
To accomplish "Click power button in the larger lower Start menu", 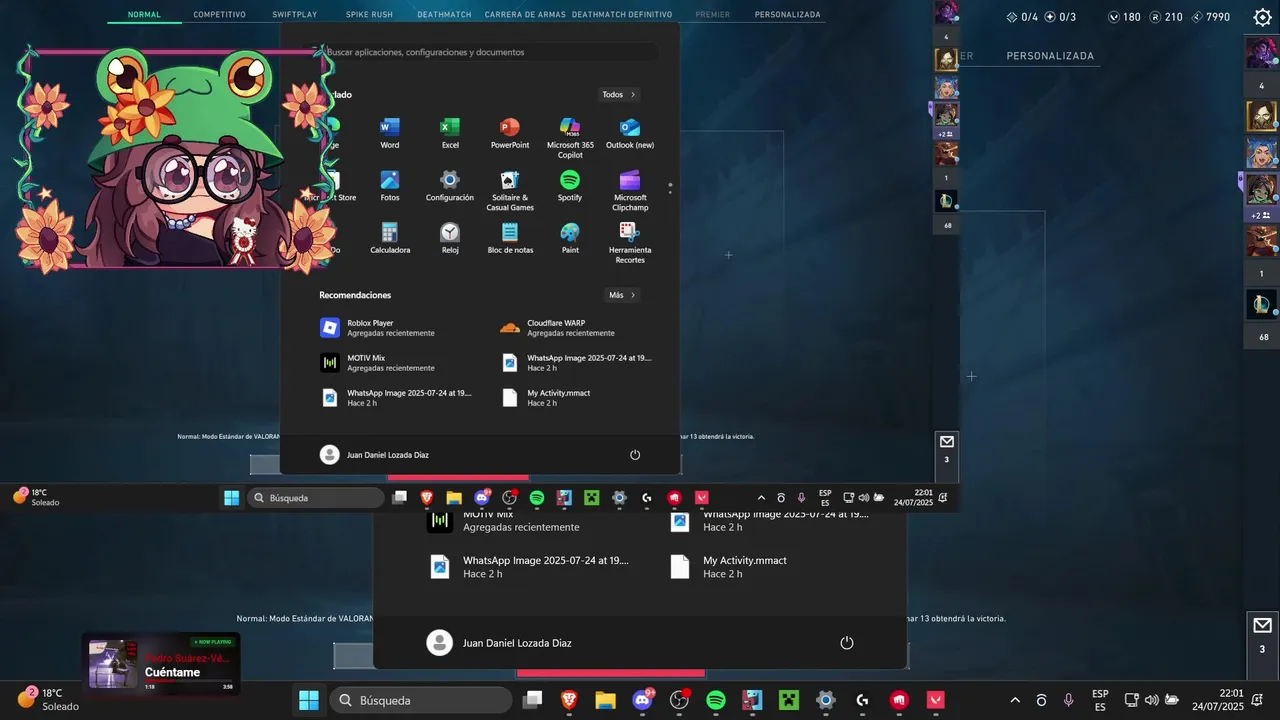I will [x=847, y=643].
